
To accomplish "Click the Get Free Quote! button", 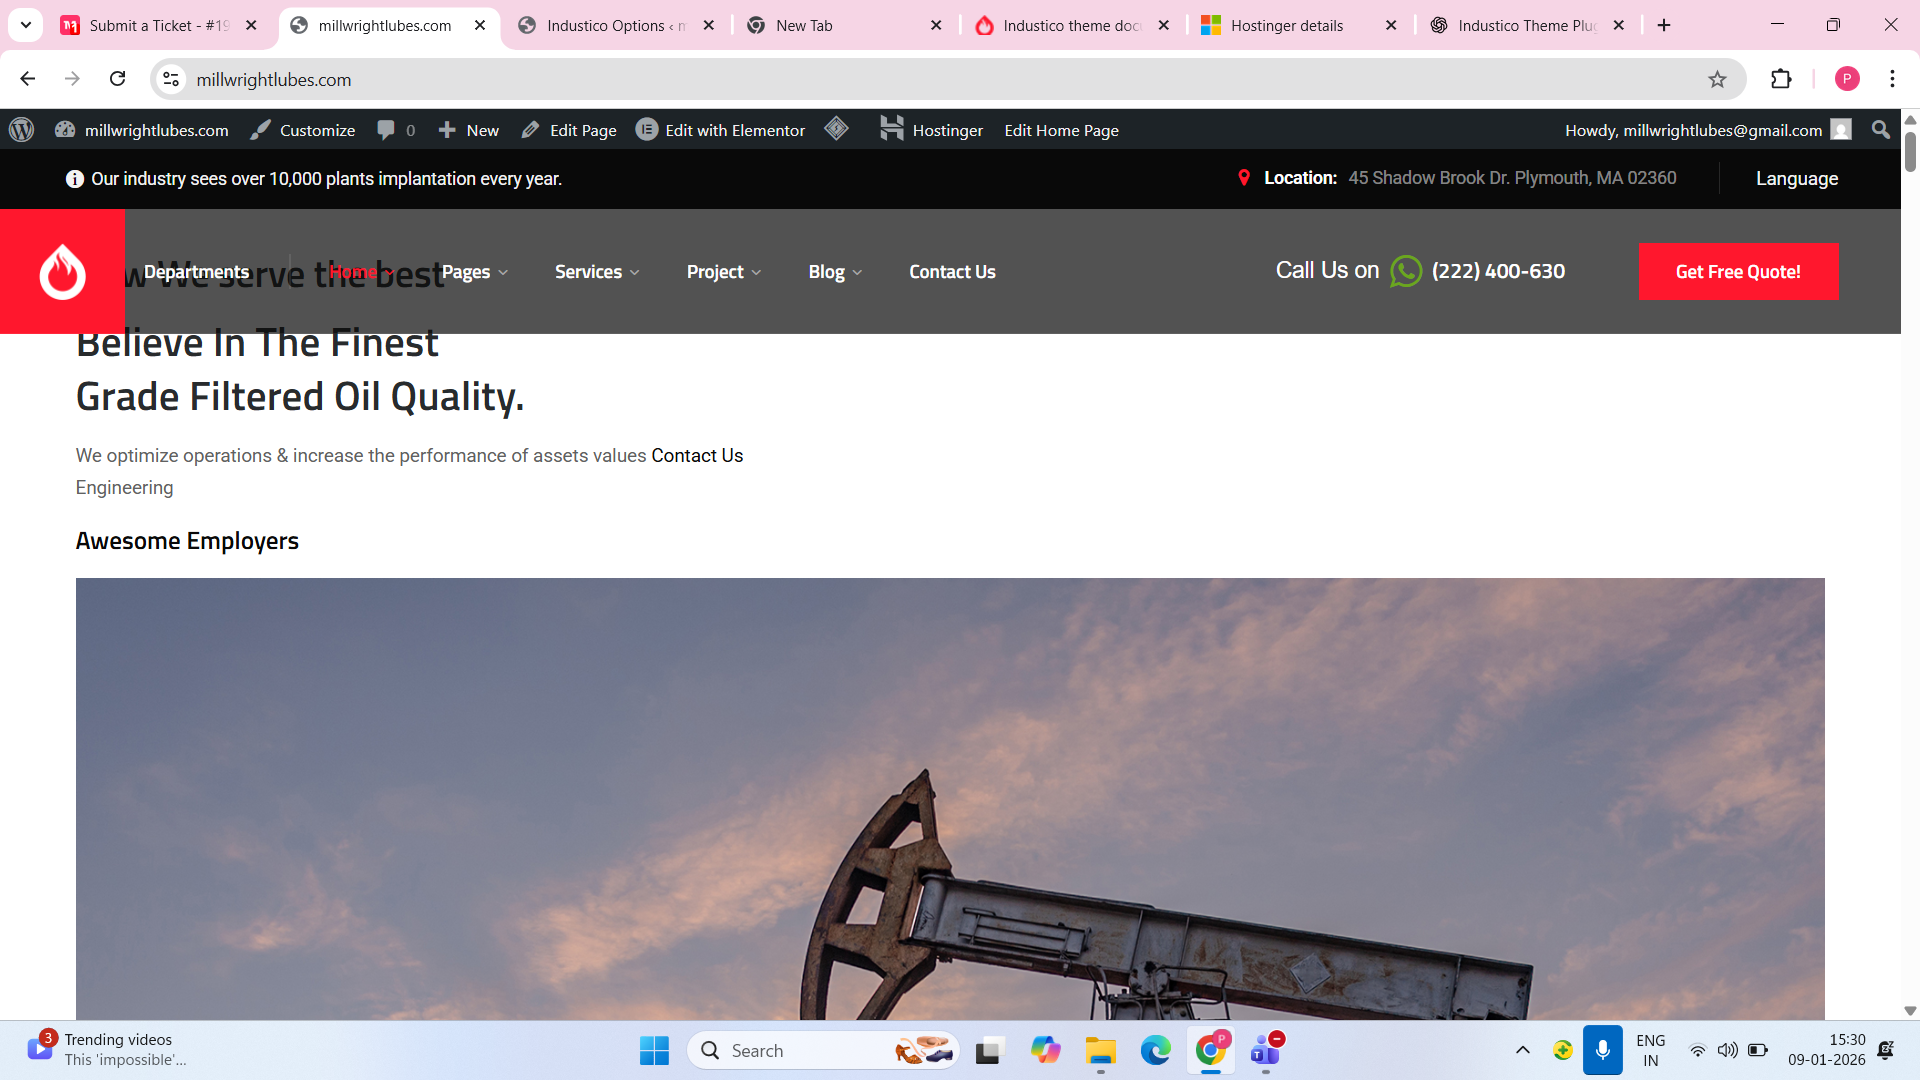I will click(x=1738, y=272).
